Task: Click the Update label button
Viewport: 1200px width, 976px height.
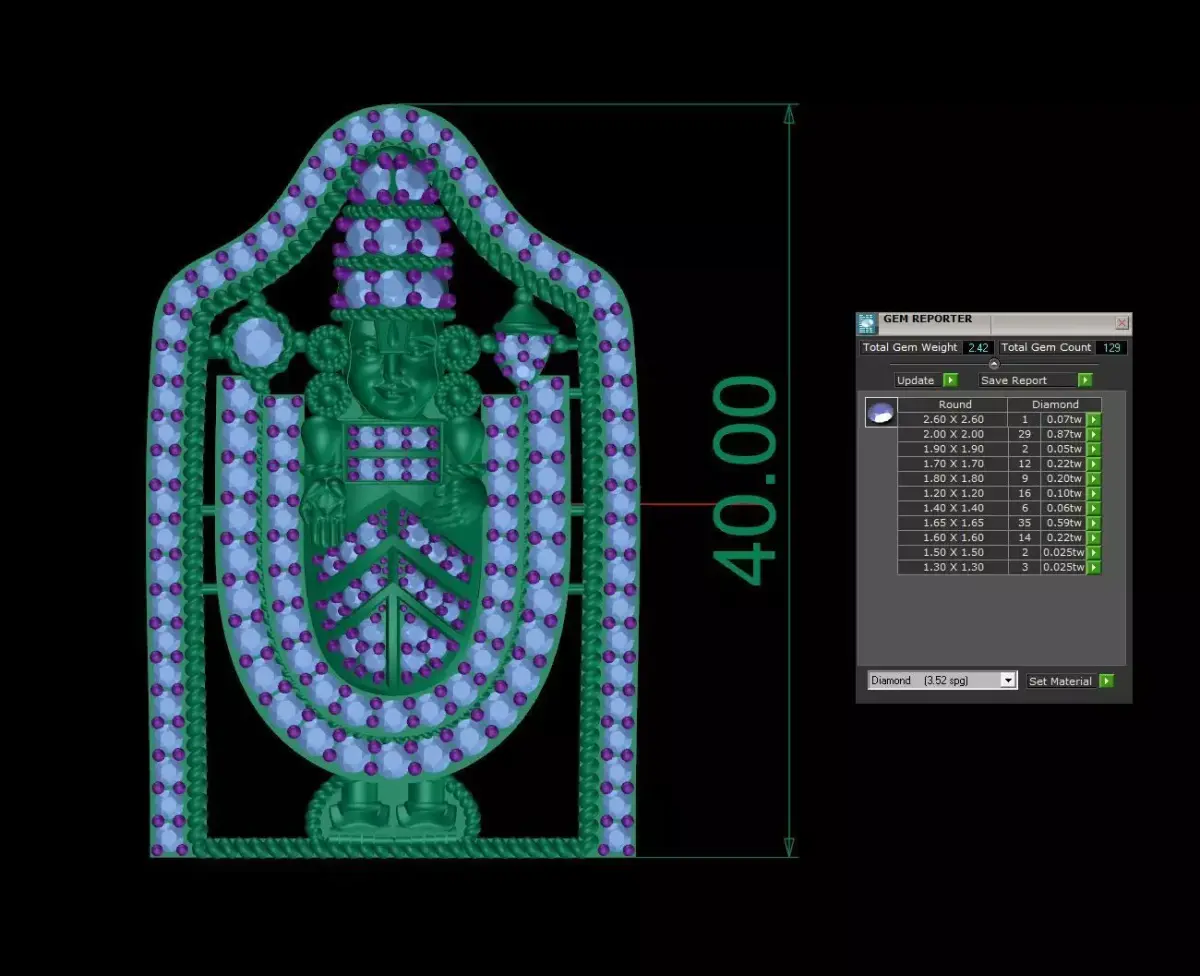Action: point(916,380)
